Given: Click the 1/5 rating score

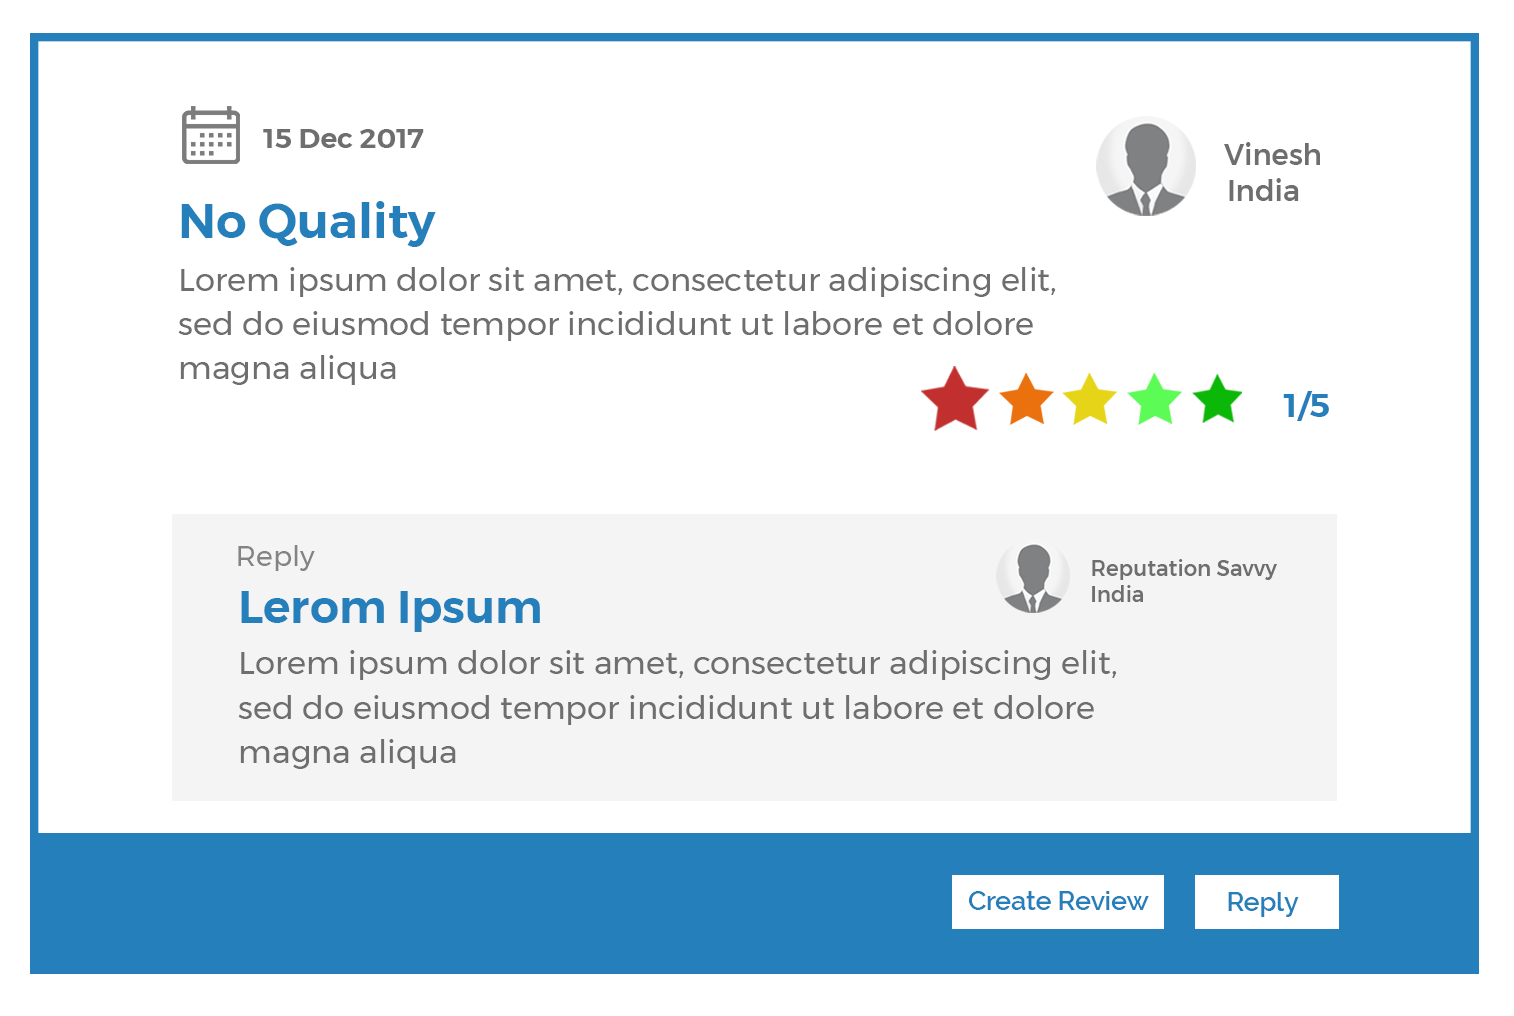Looking at the screenshot, I should (1306, 405).
